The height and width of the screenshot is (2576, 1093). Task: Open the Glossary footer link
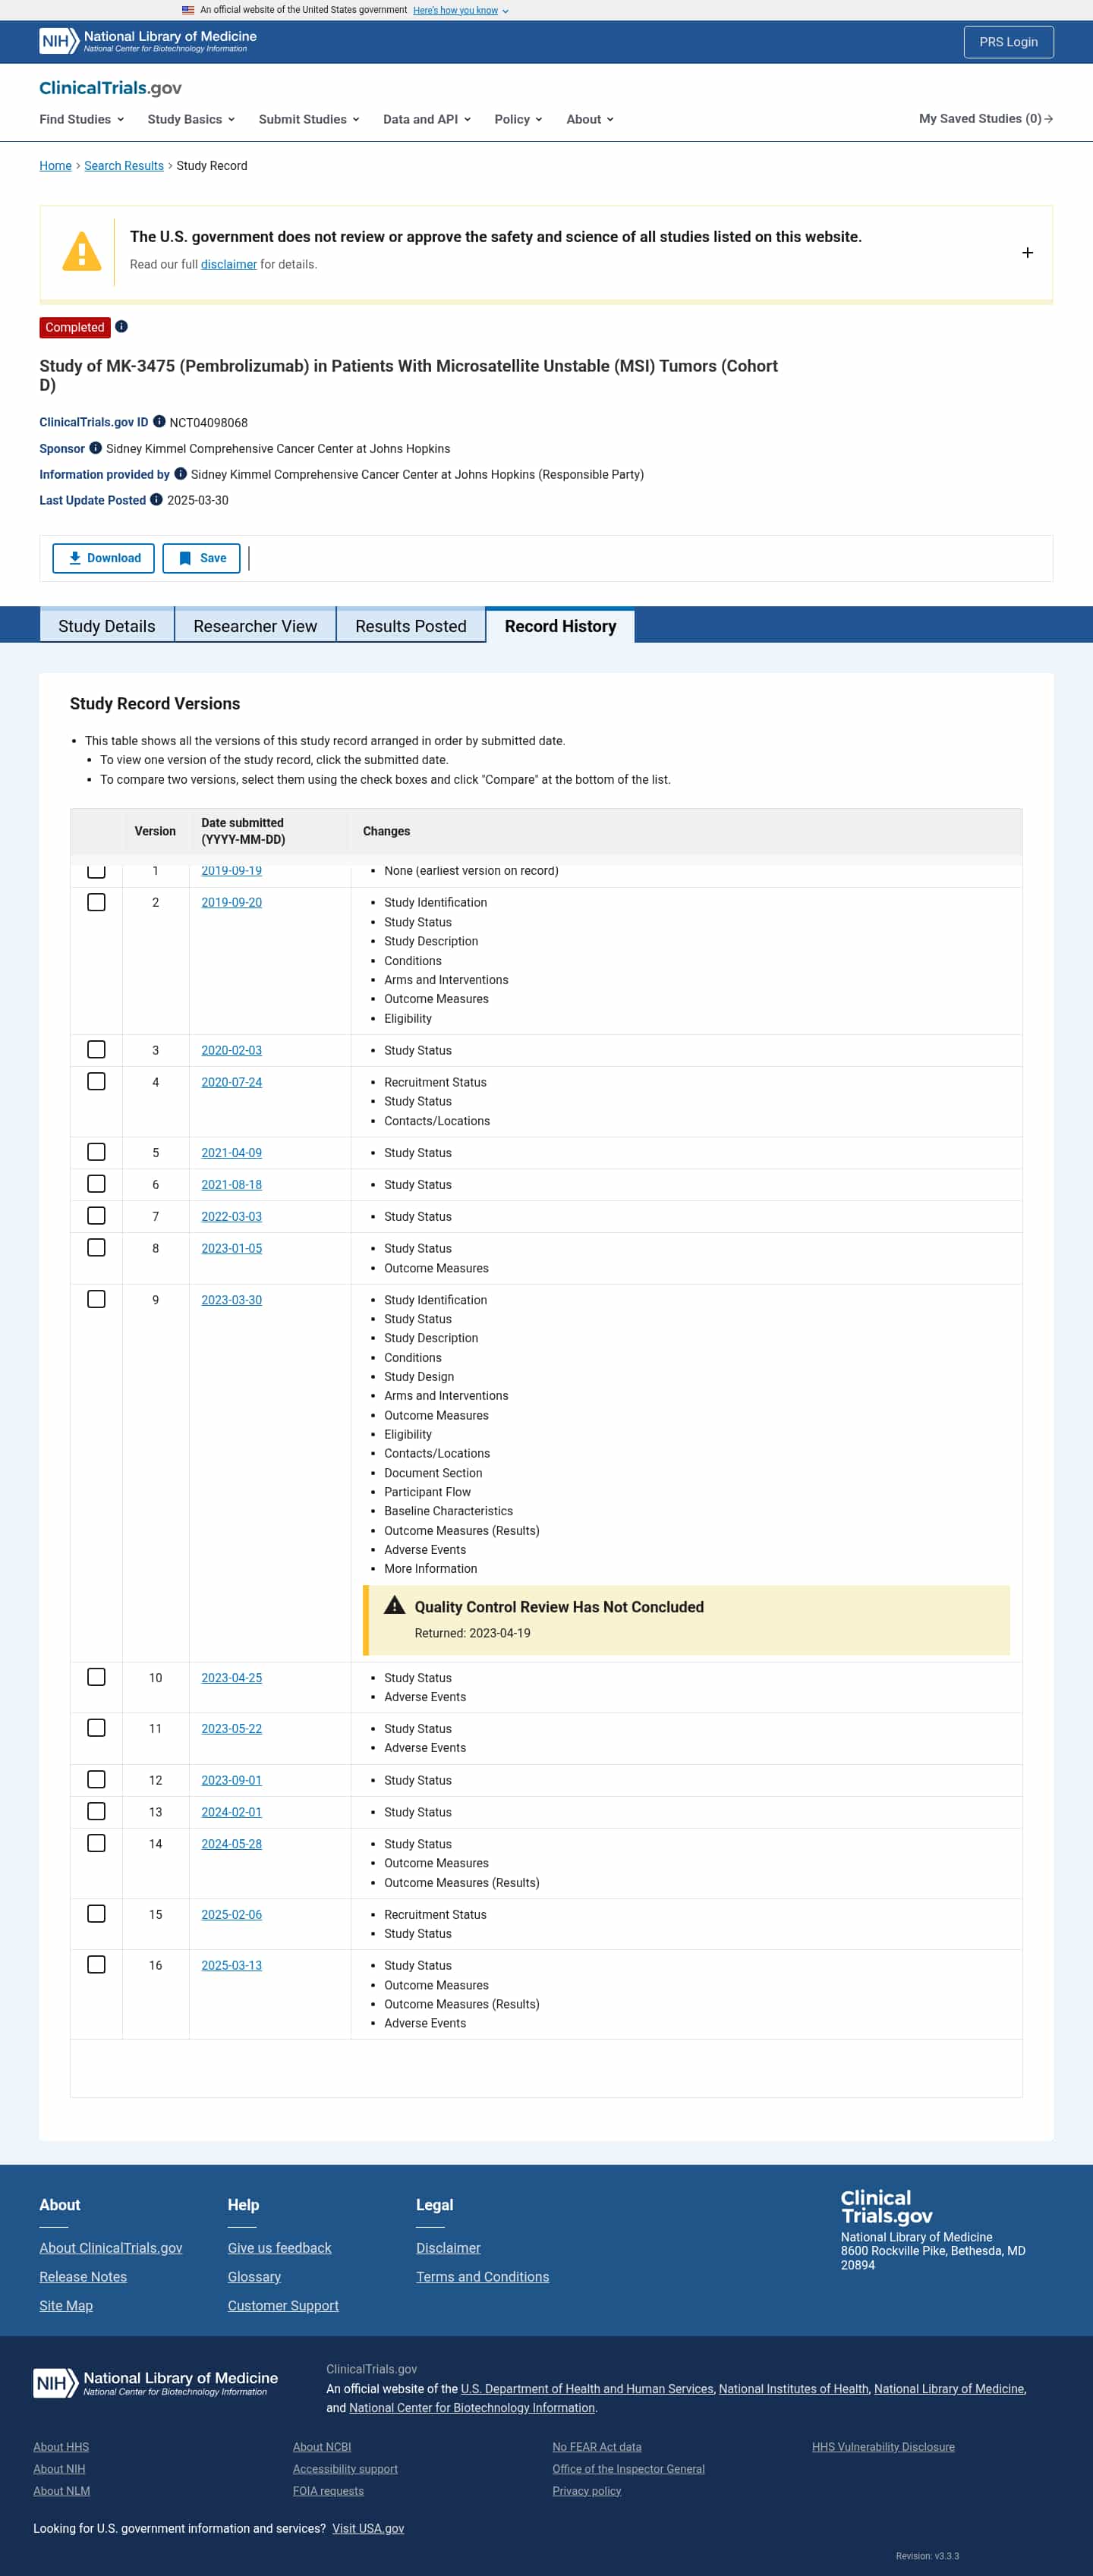(x=254, y=2276)
